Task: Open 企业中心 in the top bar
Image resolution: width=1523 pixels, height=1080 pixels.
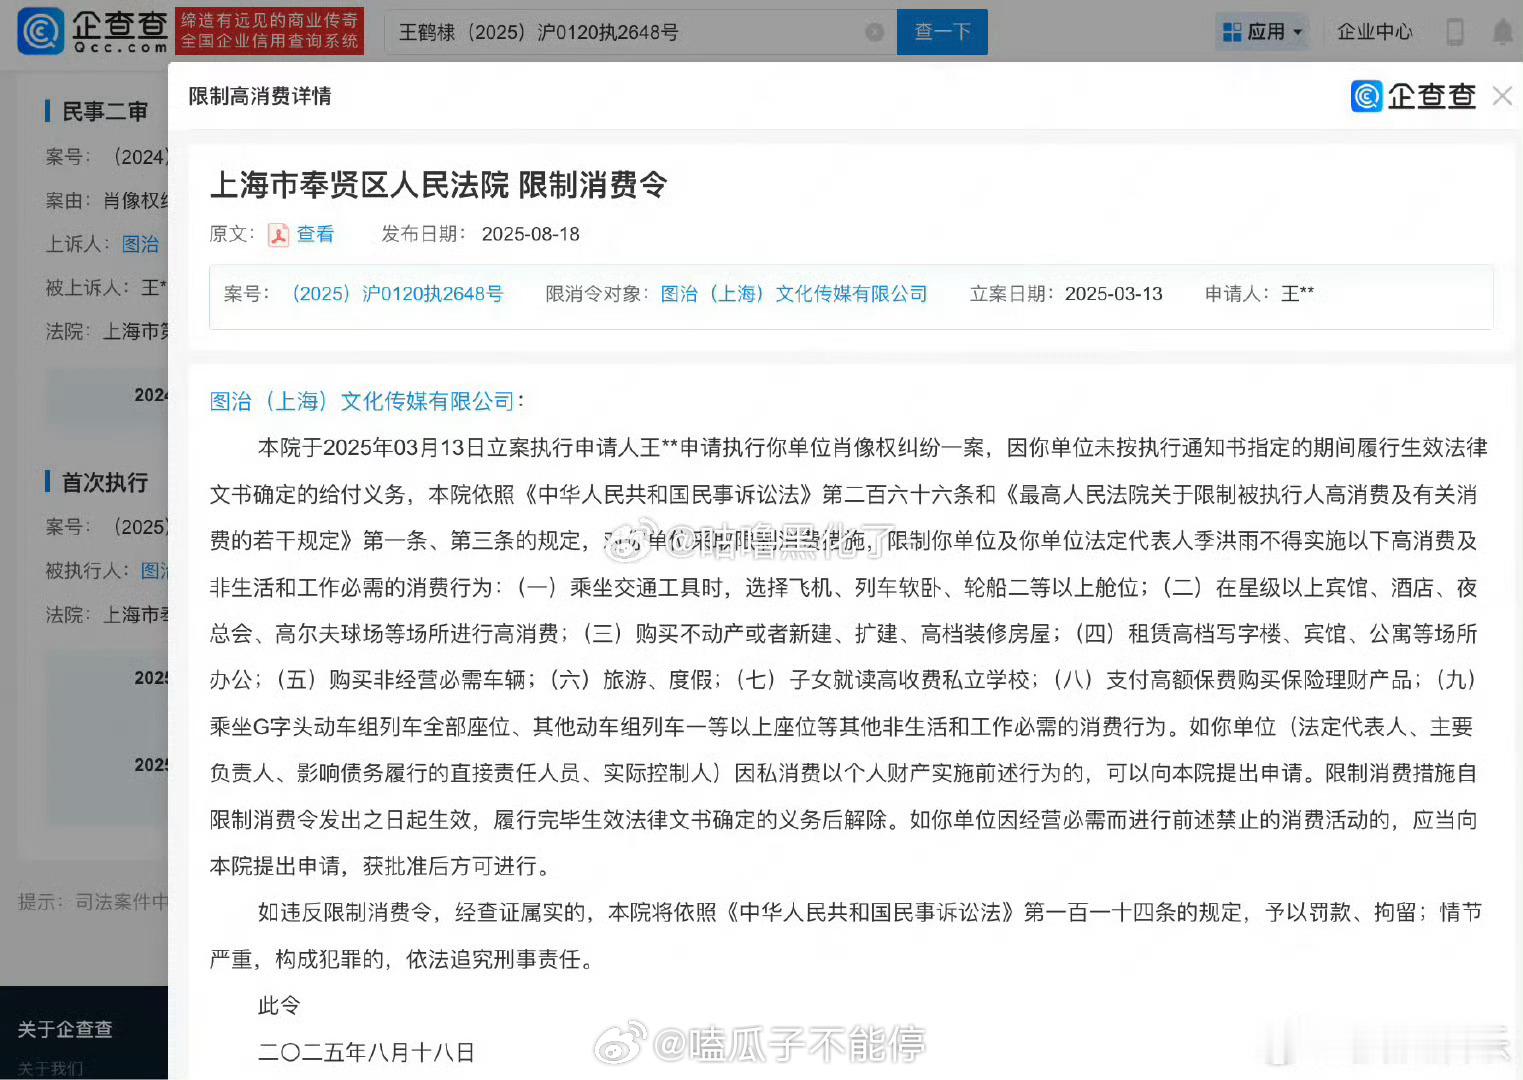Action: [x=1374, y=32]
